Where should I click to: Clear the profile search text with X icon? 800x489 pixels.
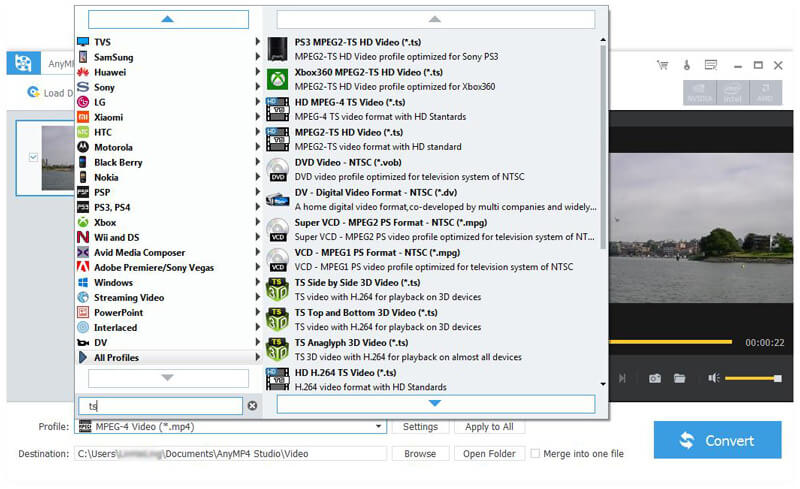(x=252, y=406)
